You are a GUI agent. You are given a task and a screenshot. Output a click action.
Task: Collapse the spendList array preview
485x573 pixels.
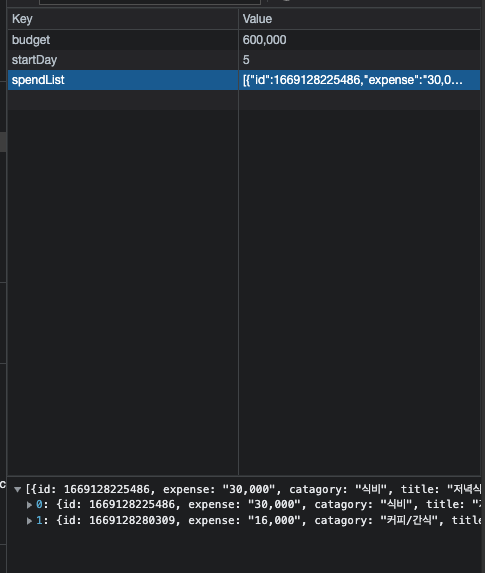point(17,489)
